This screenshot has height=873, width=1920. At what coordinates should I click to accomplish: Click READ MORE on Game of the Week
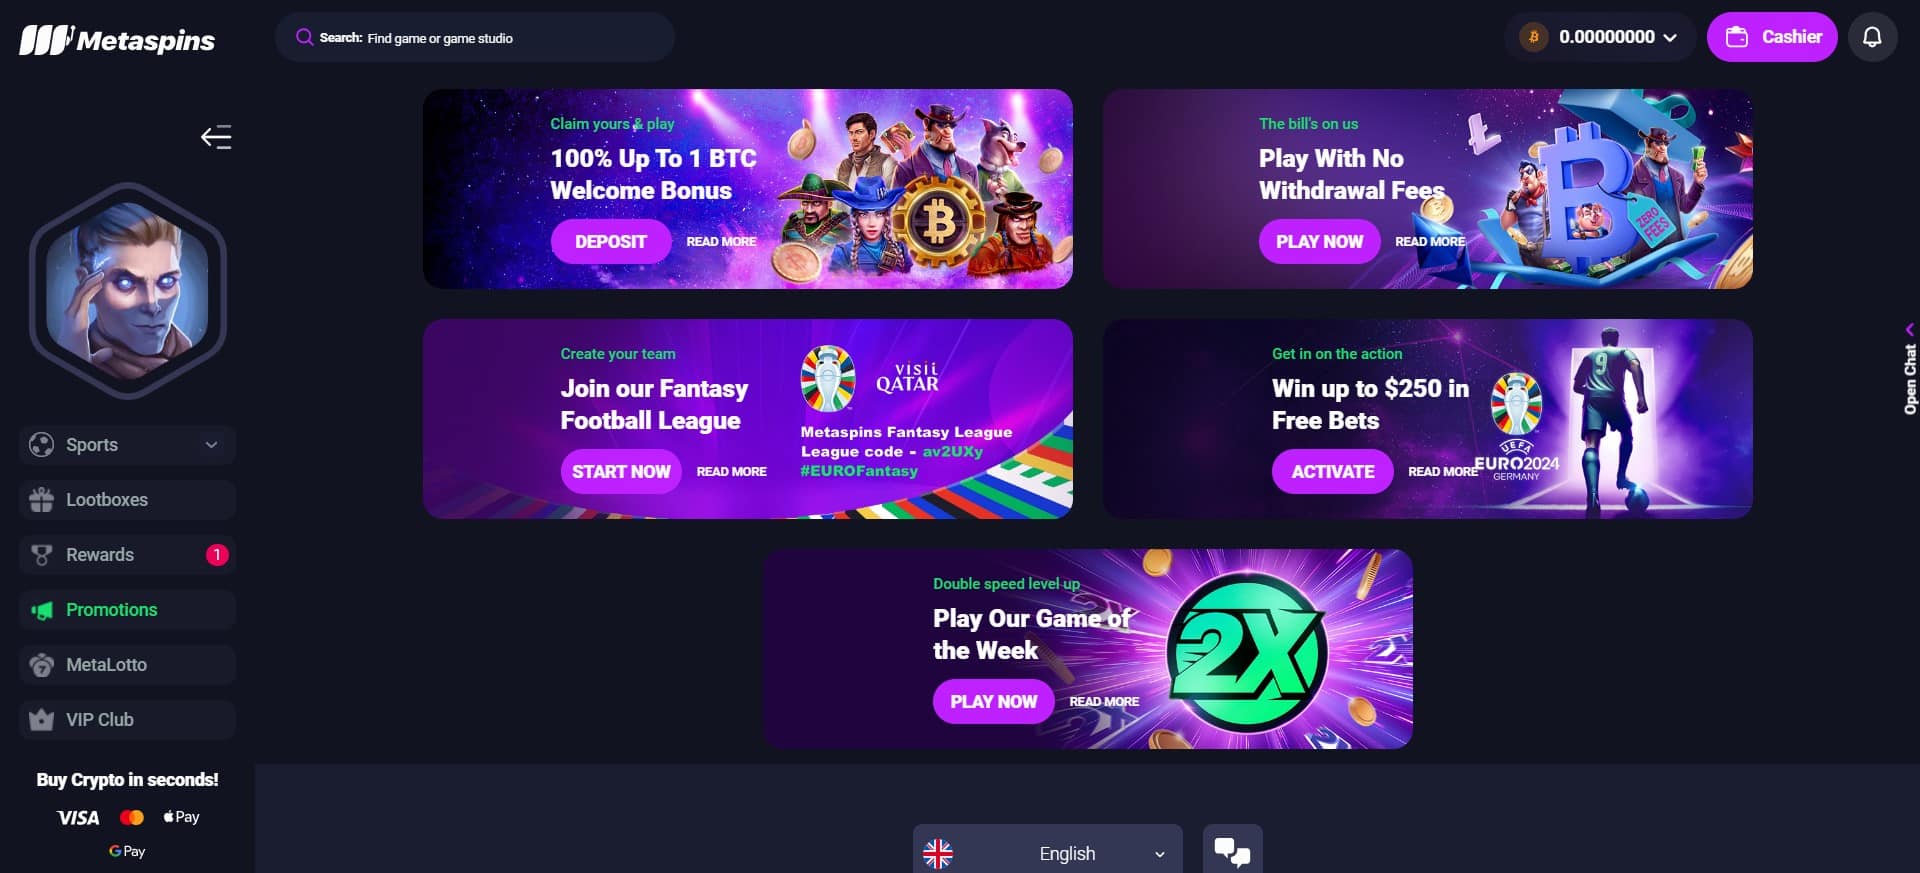click(1104, 702)
